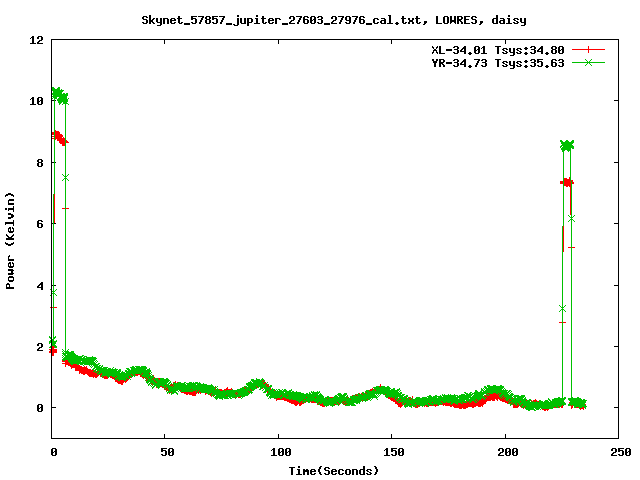Click the x-axis tick label 250
Image resolution: width=640 pixels, height=480 pixels.
(x=621, y=452)
